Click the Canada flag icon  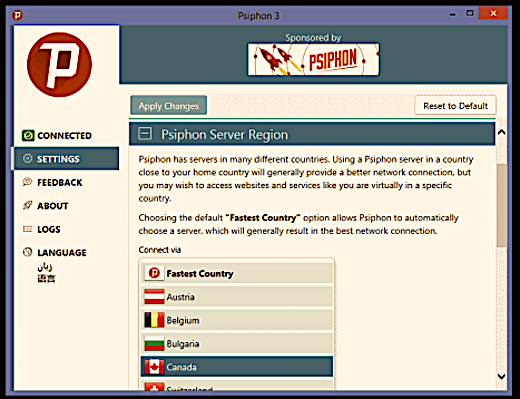[154, 367]
